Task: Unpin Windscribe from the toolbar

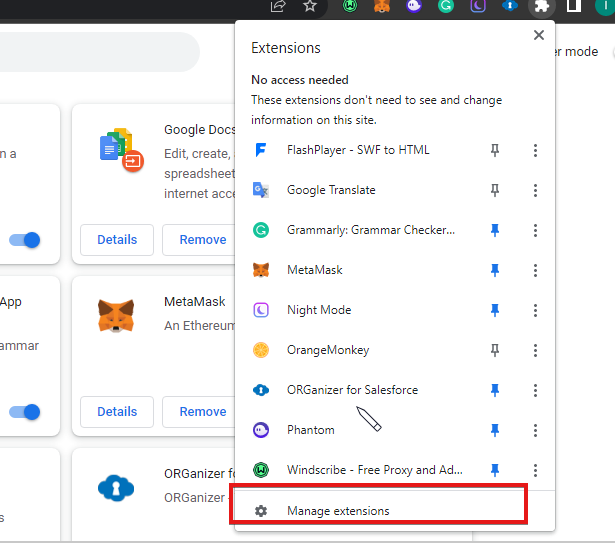Action: (495, 470)
